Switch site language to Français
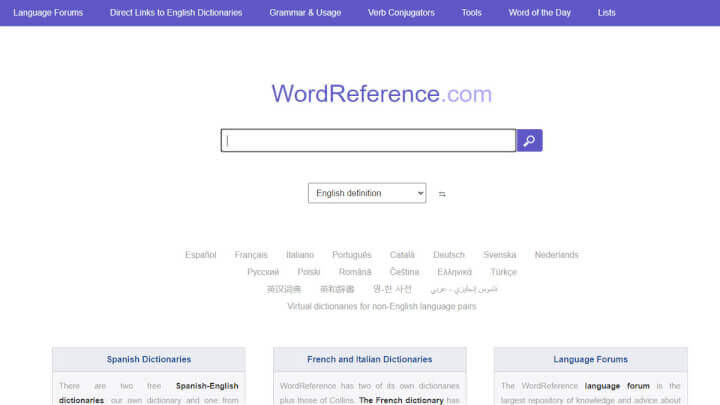 [251, 255]
